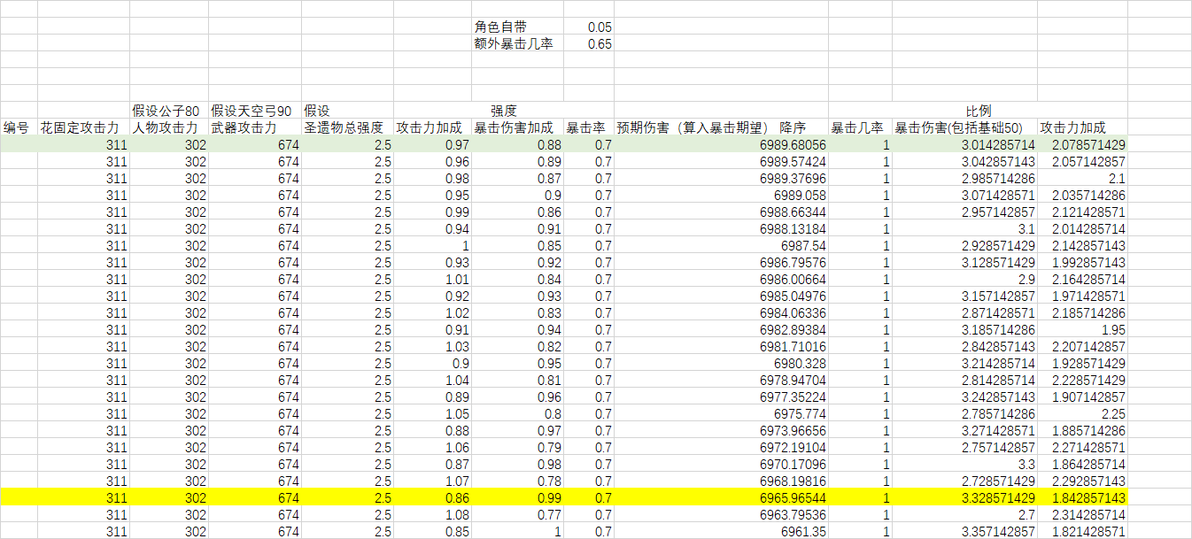The image size is (1192, 539).
Task: Select the cell 6986.00664
Action: [x=721, y=278]
